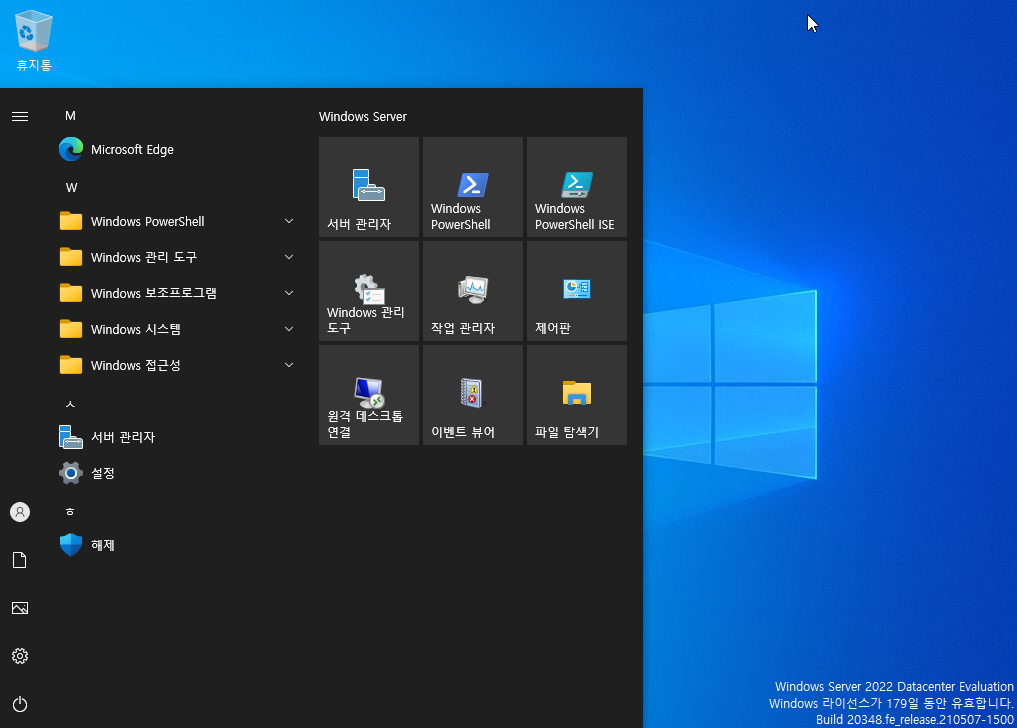Open 서버 관리자 in the app list
Viewport: 1017px width, 728px height.
point(175,437)
